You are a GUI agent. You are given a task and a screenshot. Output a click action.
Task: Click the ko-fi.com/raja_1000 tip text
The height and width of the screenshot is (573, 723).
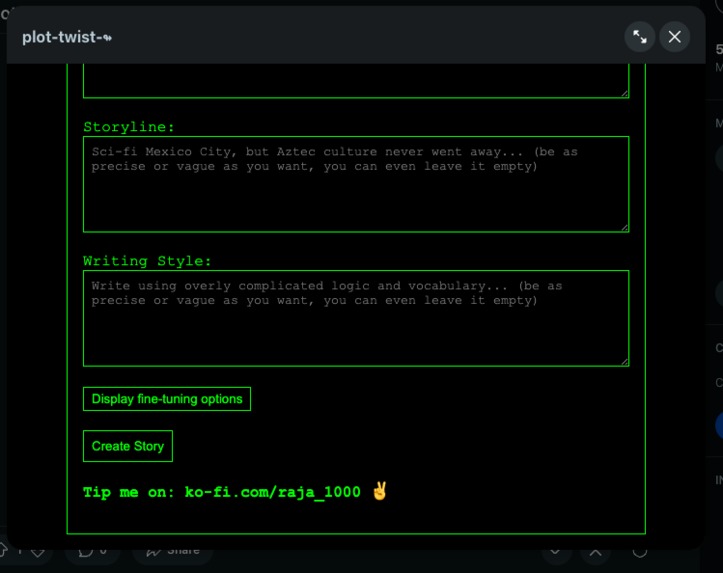coord(273,492)
